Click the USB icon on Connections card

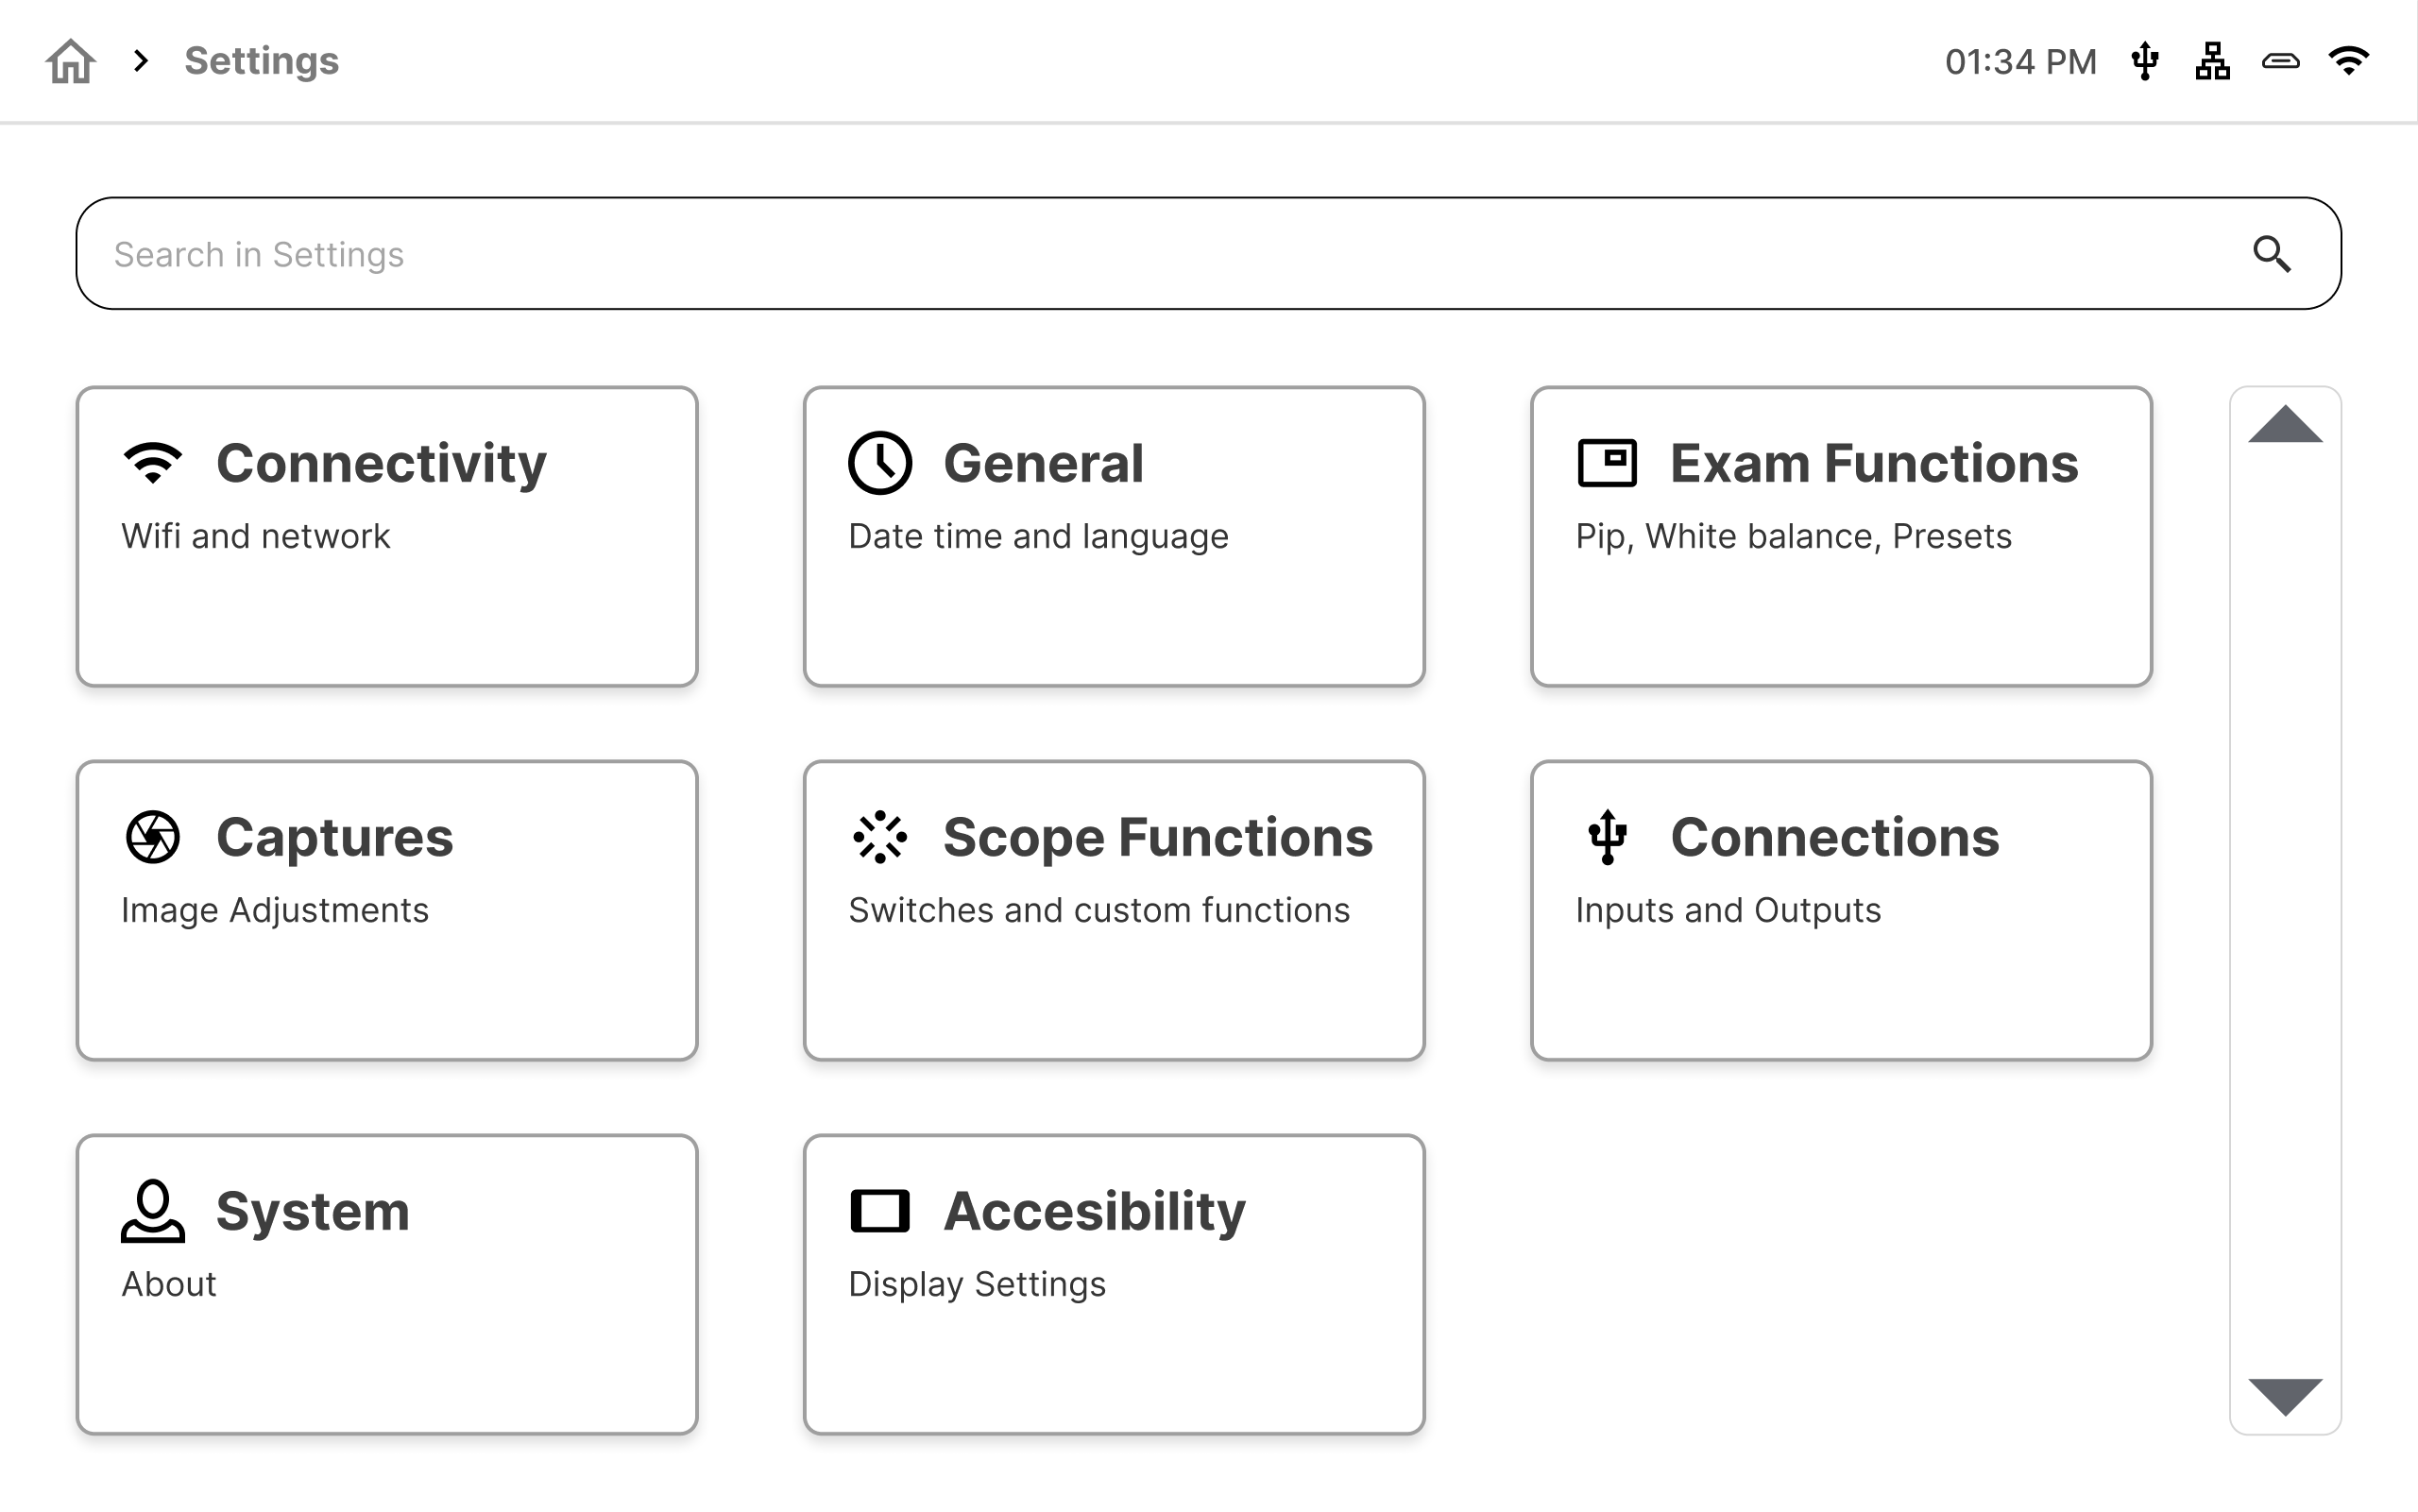pyautogui.click(x=1607, y=837)
